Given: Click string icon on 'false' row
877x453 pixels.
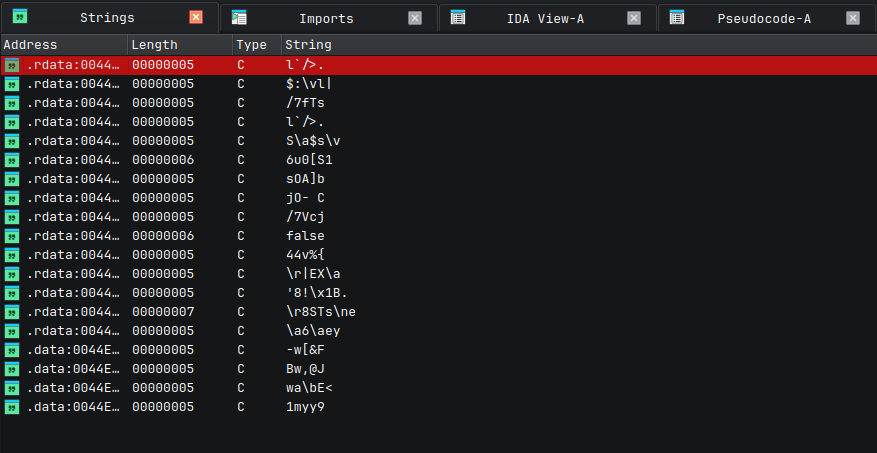Looking at the screenshot, I should pos(12,237).
